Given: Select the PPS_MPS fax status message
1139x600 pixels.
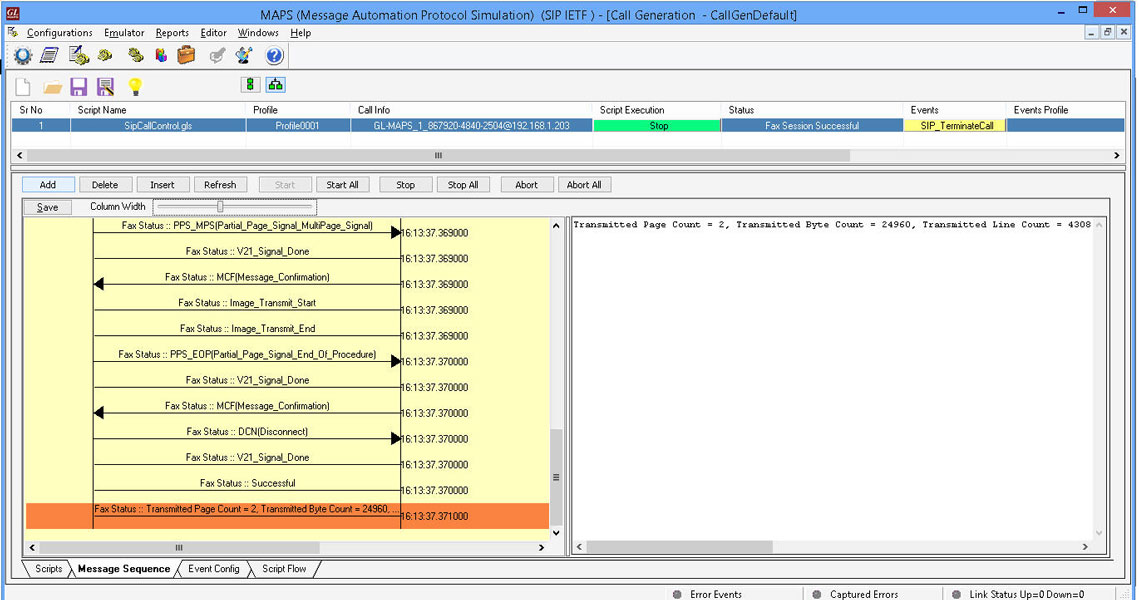Looking at the screenshot, I should (x=247, y=226).
